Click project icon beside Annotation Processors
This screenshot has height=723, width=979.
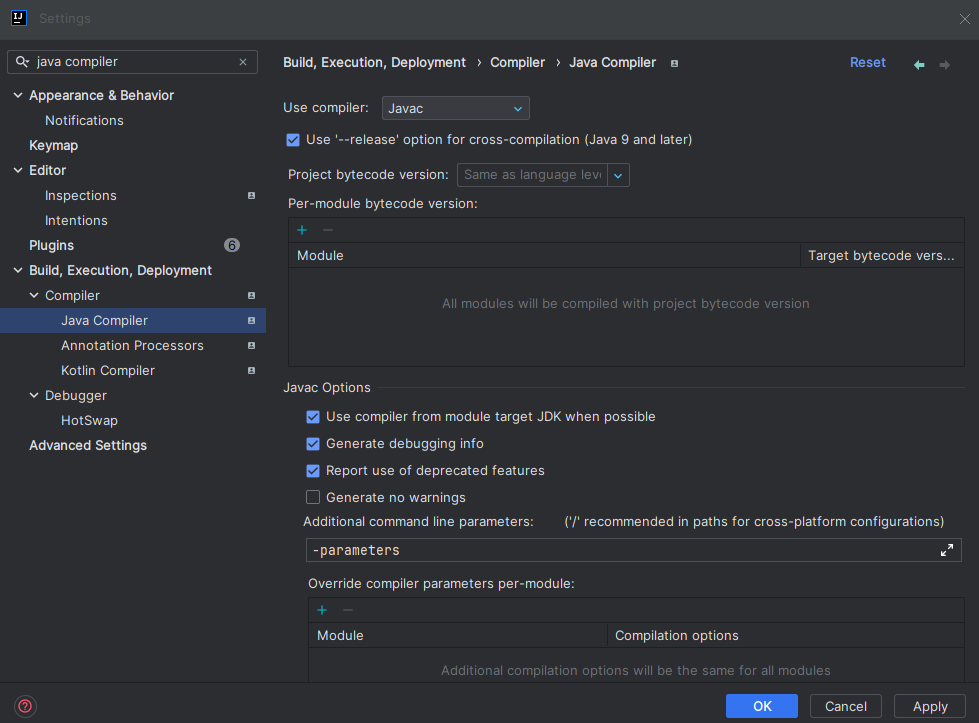[252, 345]
